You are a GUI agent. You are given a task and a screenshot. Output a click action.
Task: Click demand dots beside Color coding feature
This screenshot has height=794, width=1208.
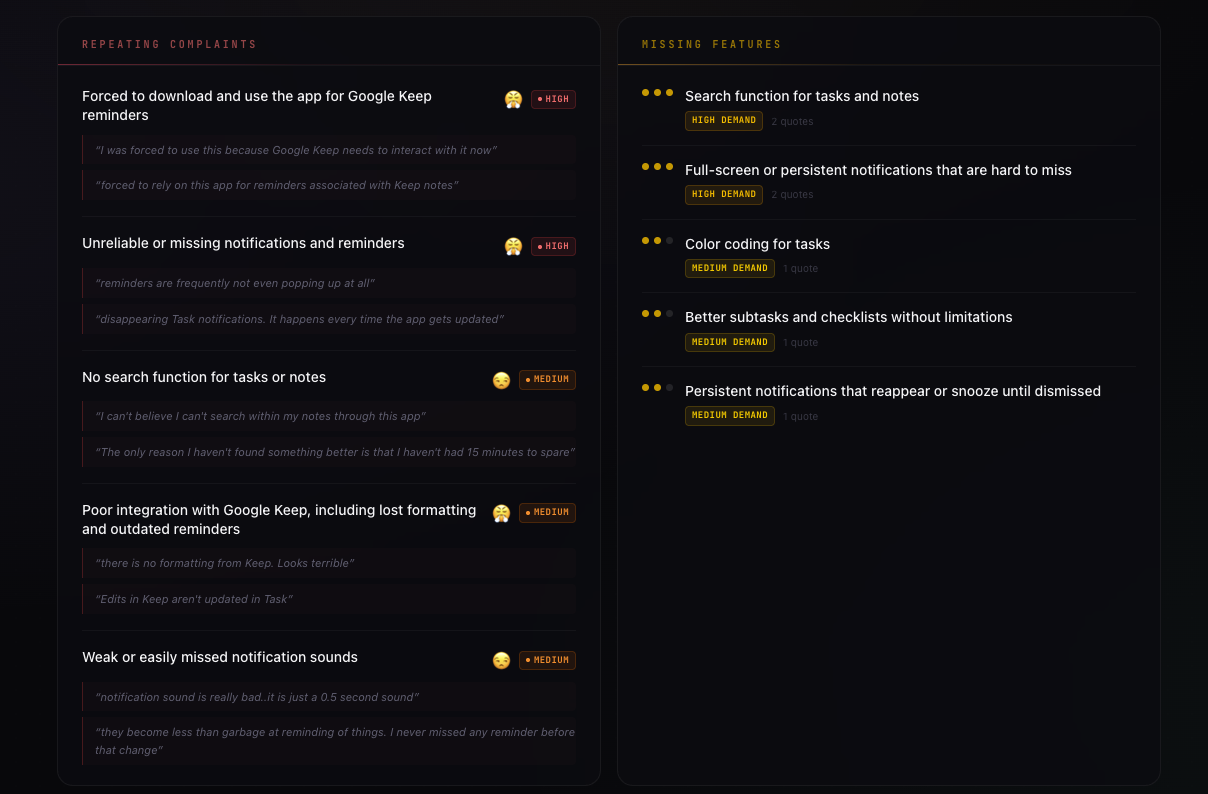coord(657,240)
